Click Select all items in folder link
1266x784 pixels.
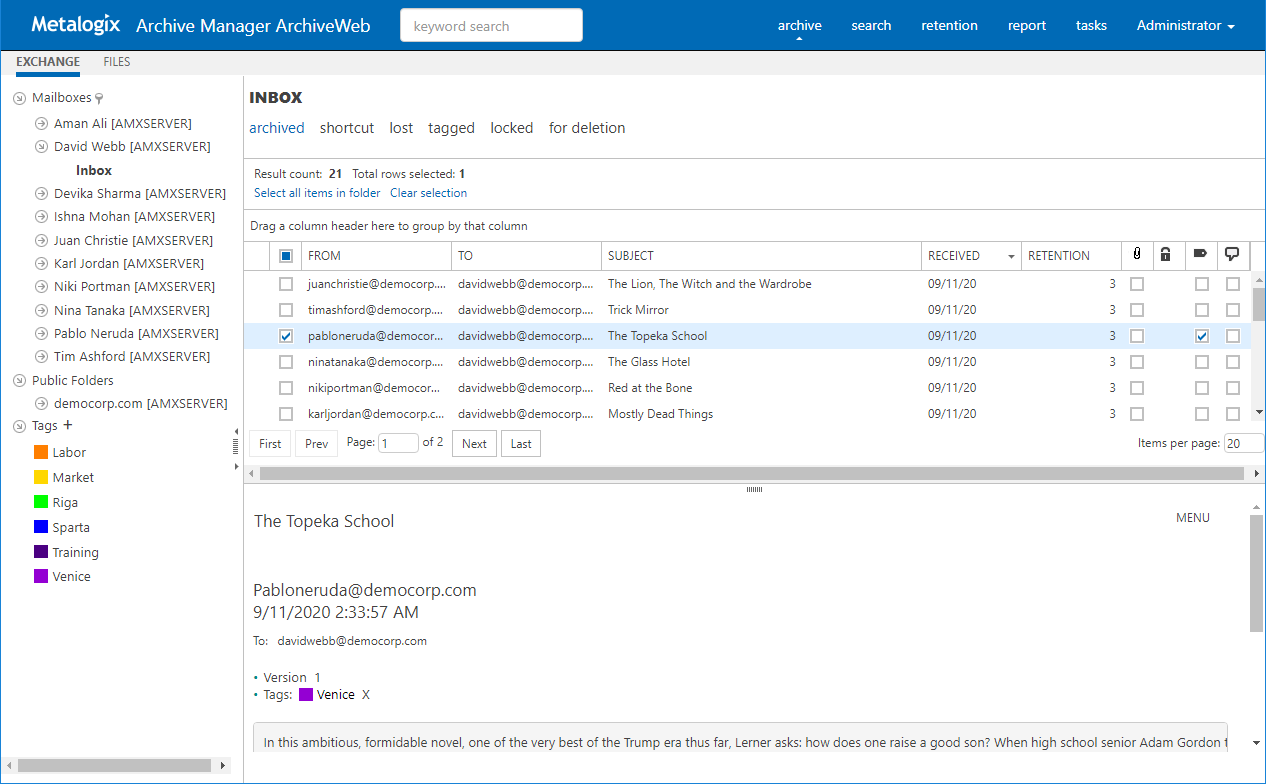coord(317,193)
